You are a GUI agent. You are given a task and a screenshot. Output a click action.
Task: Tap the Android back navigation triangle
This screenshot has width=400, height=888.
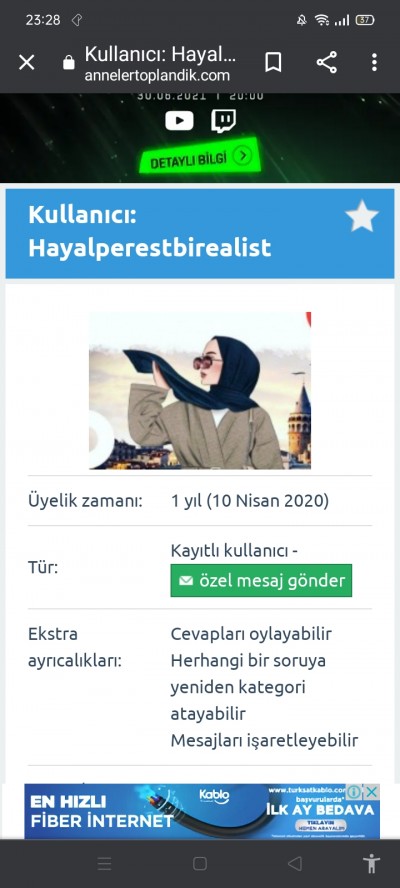coord(295,864)
